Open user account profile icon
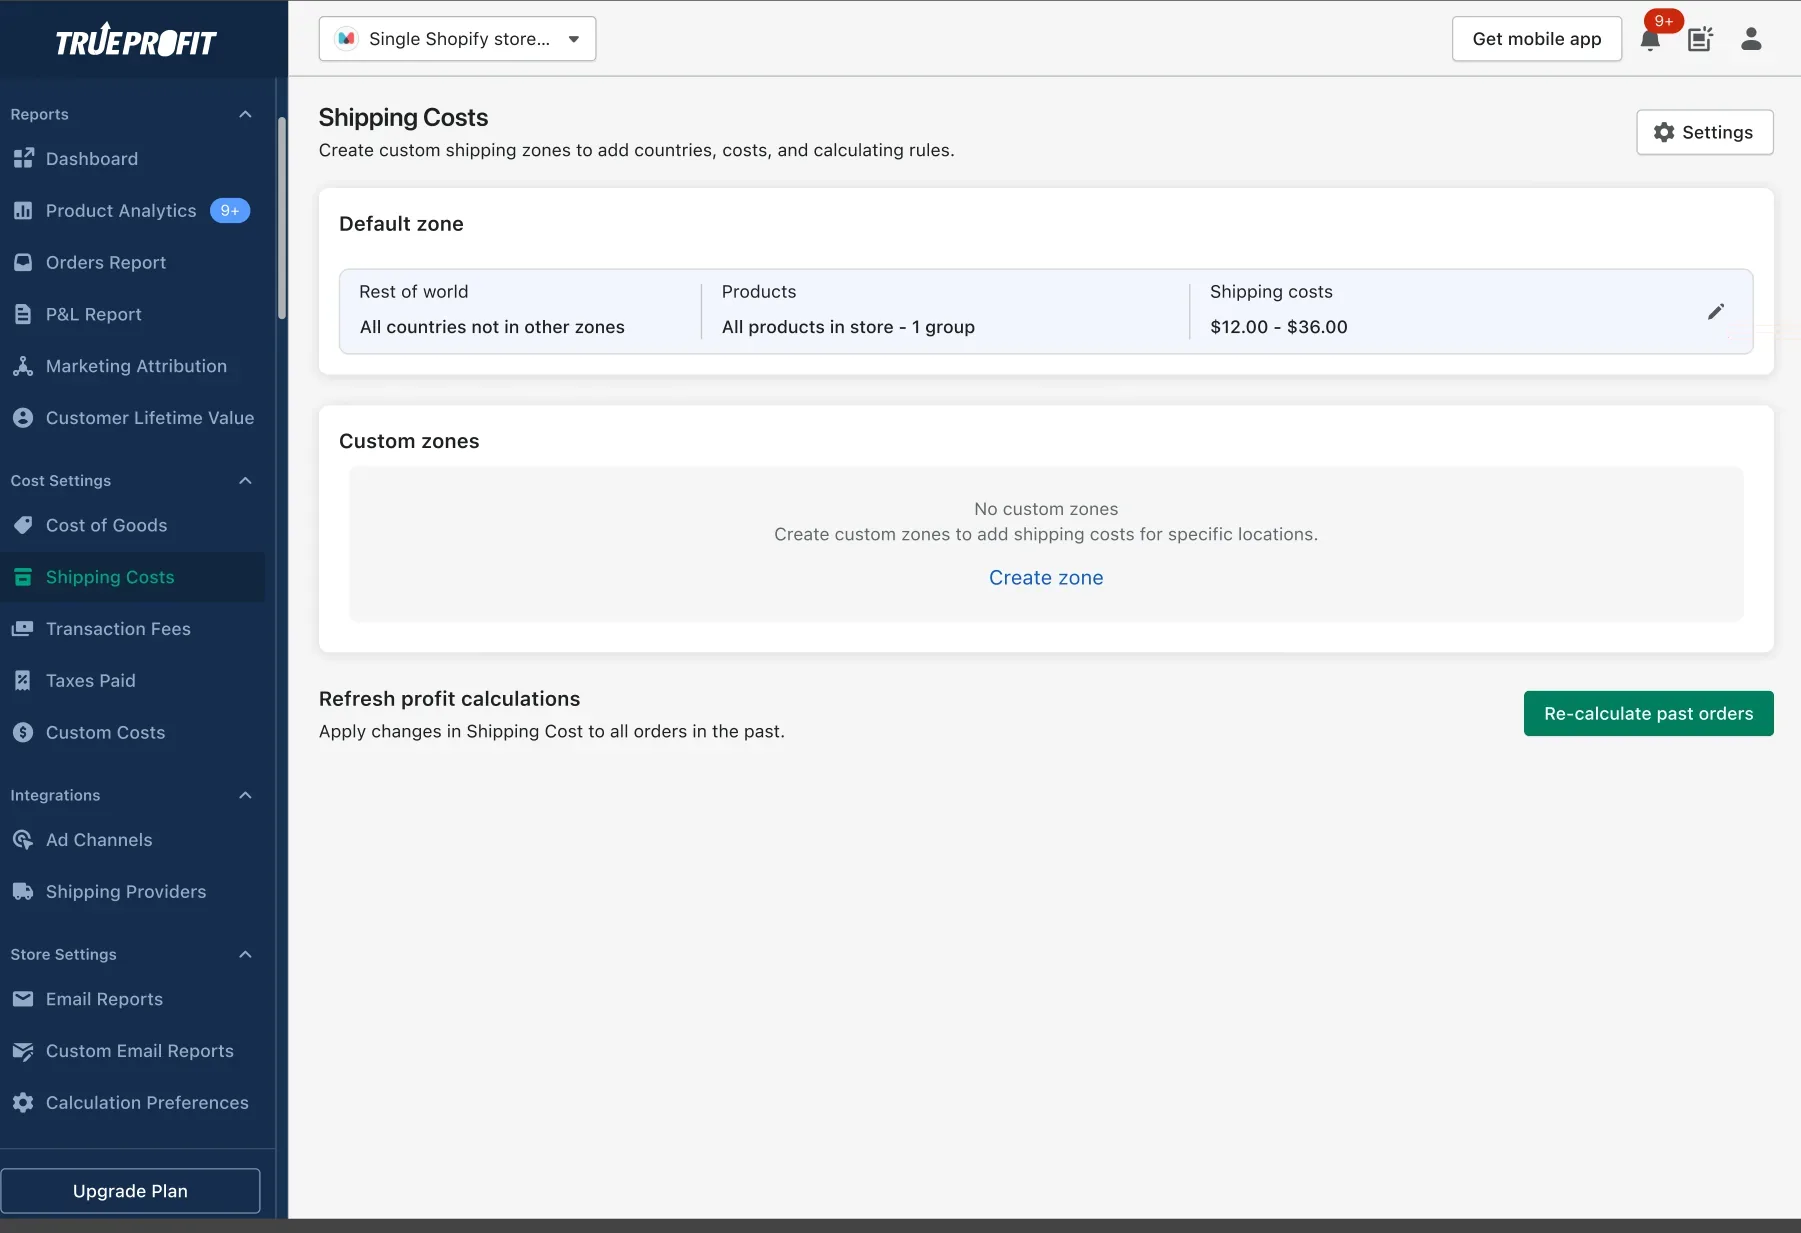This screenshot has height=1233, width=1801. pyautogui.click(x=1751, y=39)
